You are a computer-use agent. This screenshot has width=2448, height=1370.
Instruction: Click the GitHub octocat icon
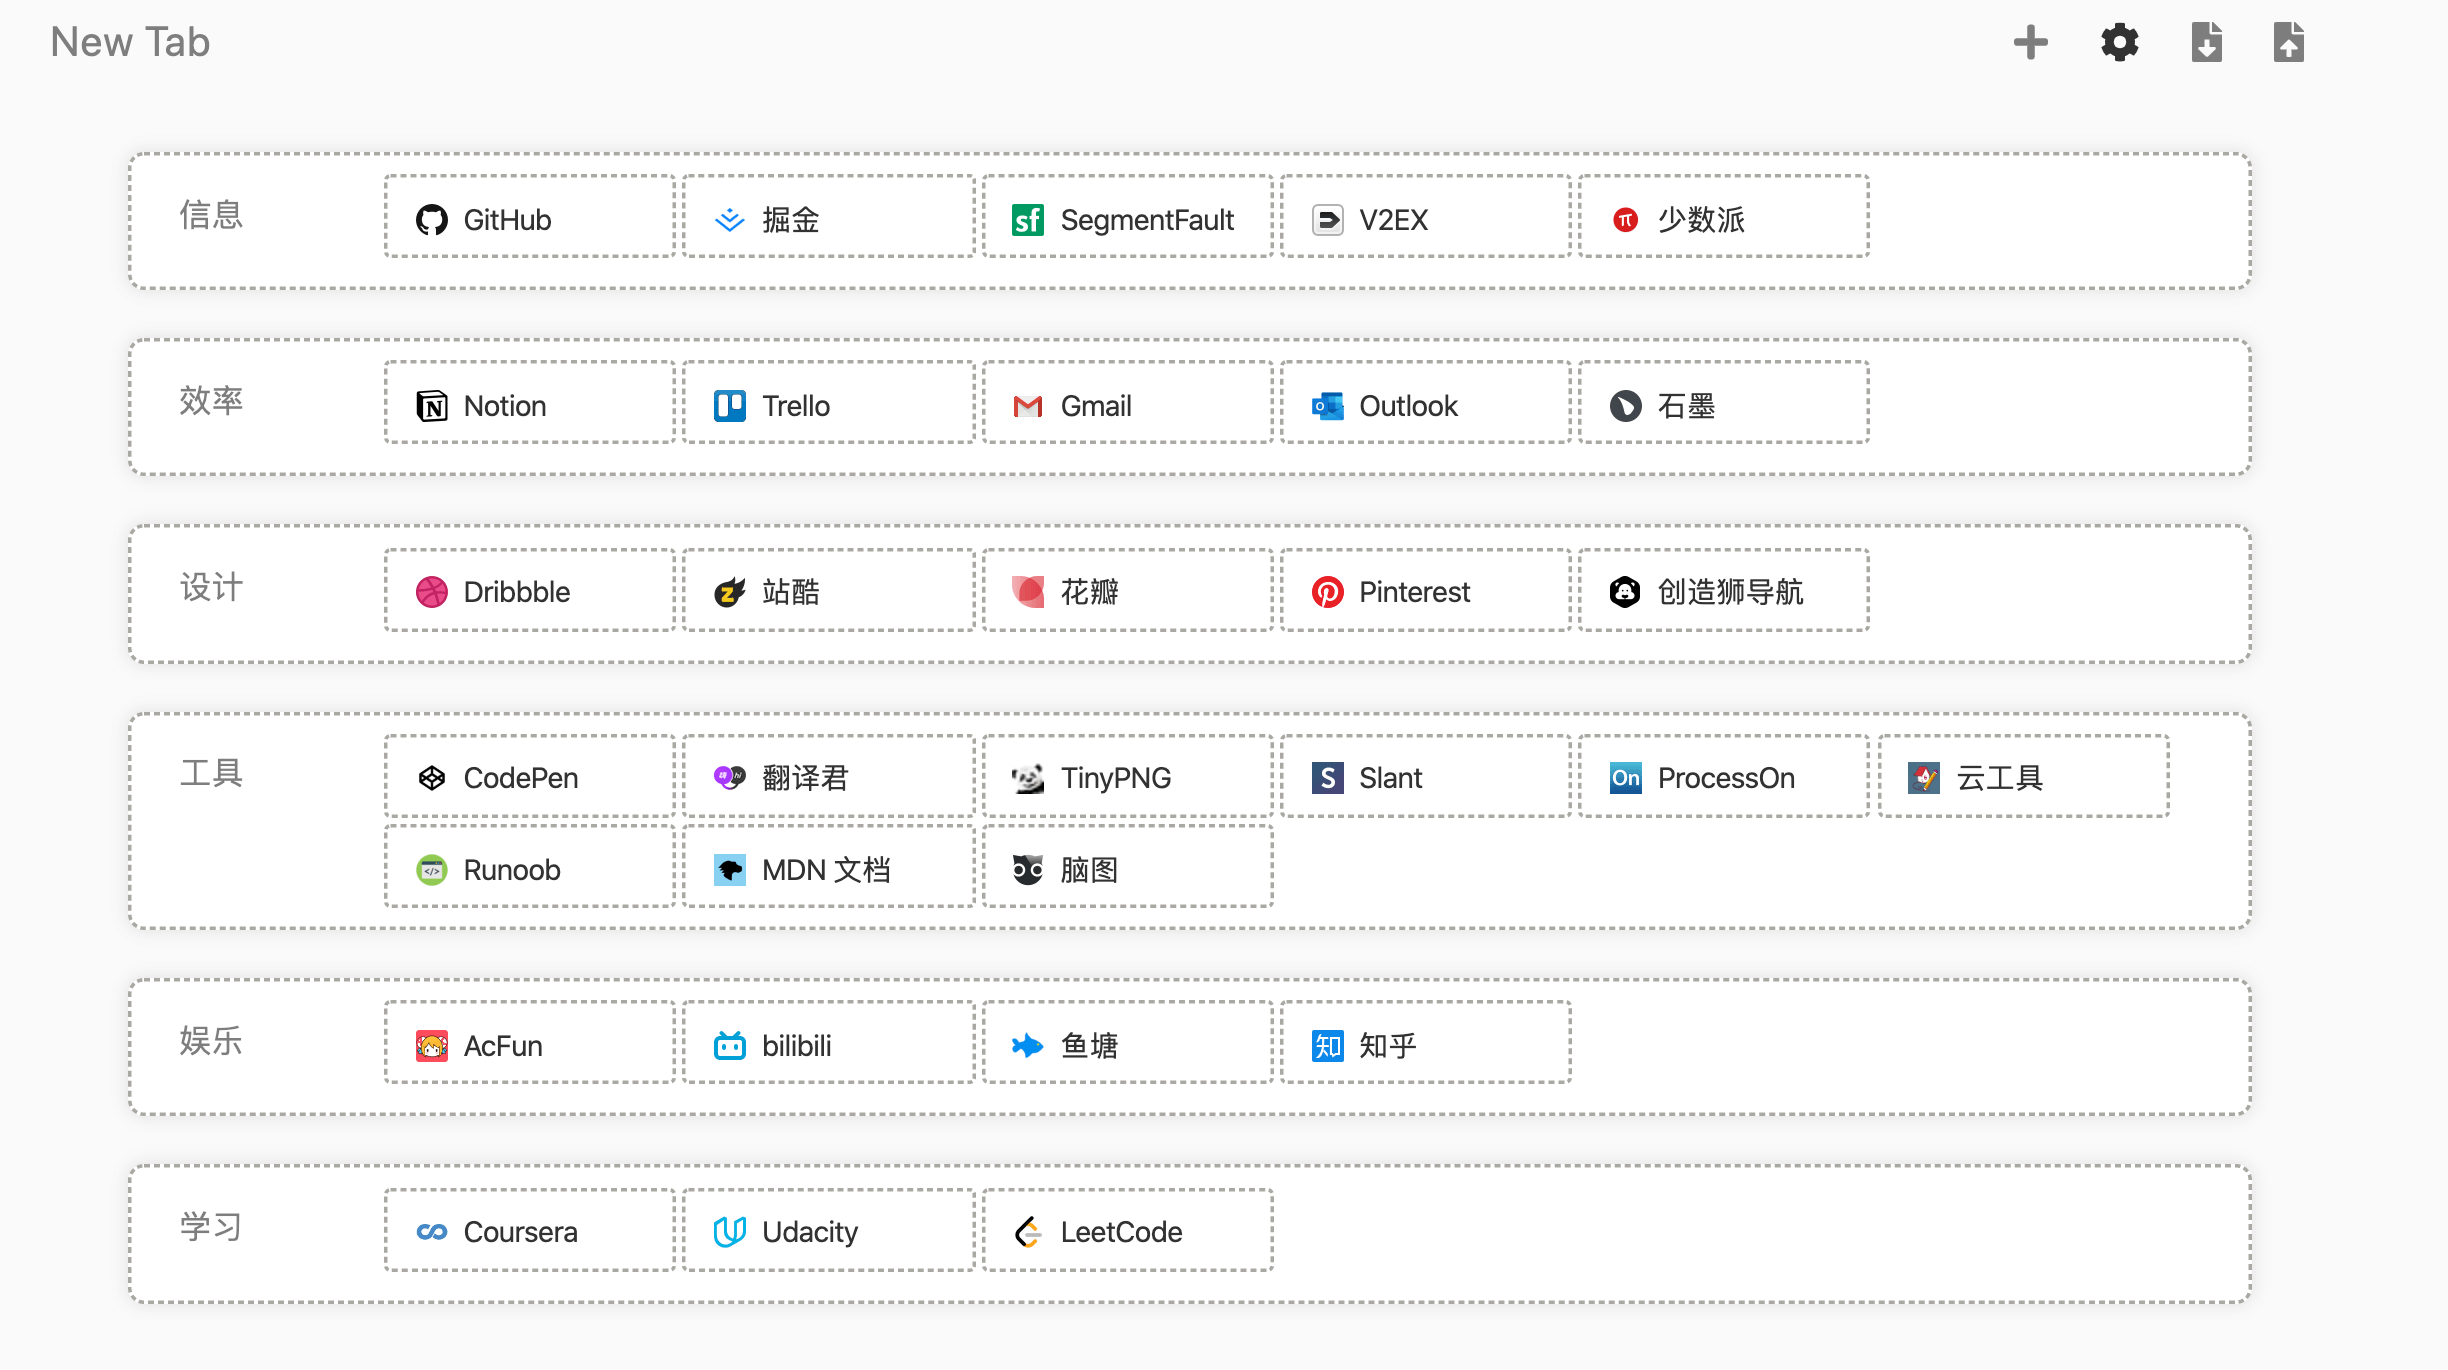431,220
